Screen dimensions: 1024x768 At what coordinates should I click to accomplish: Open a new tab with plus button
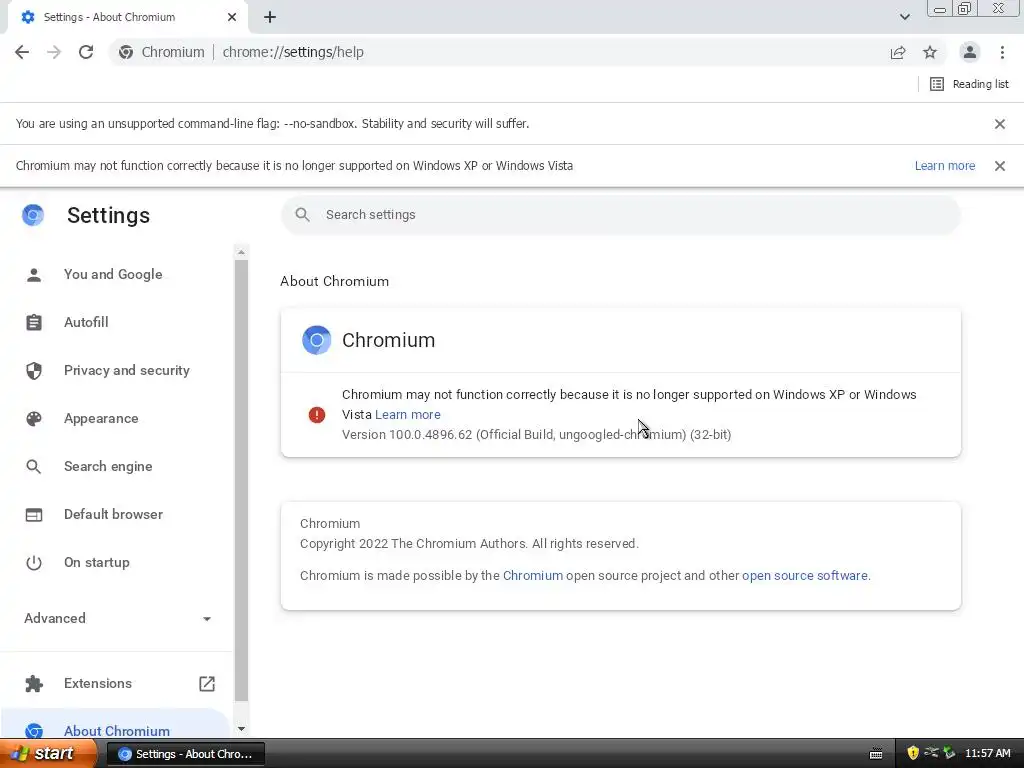tap(270, 17)
